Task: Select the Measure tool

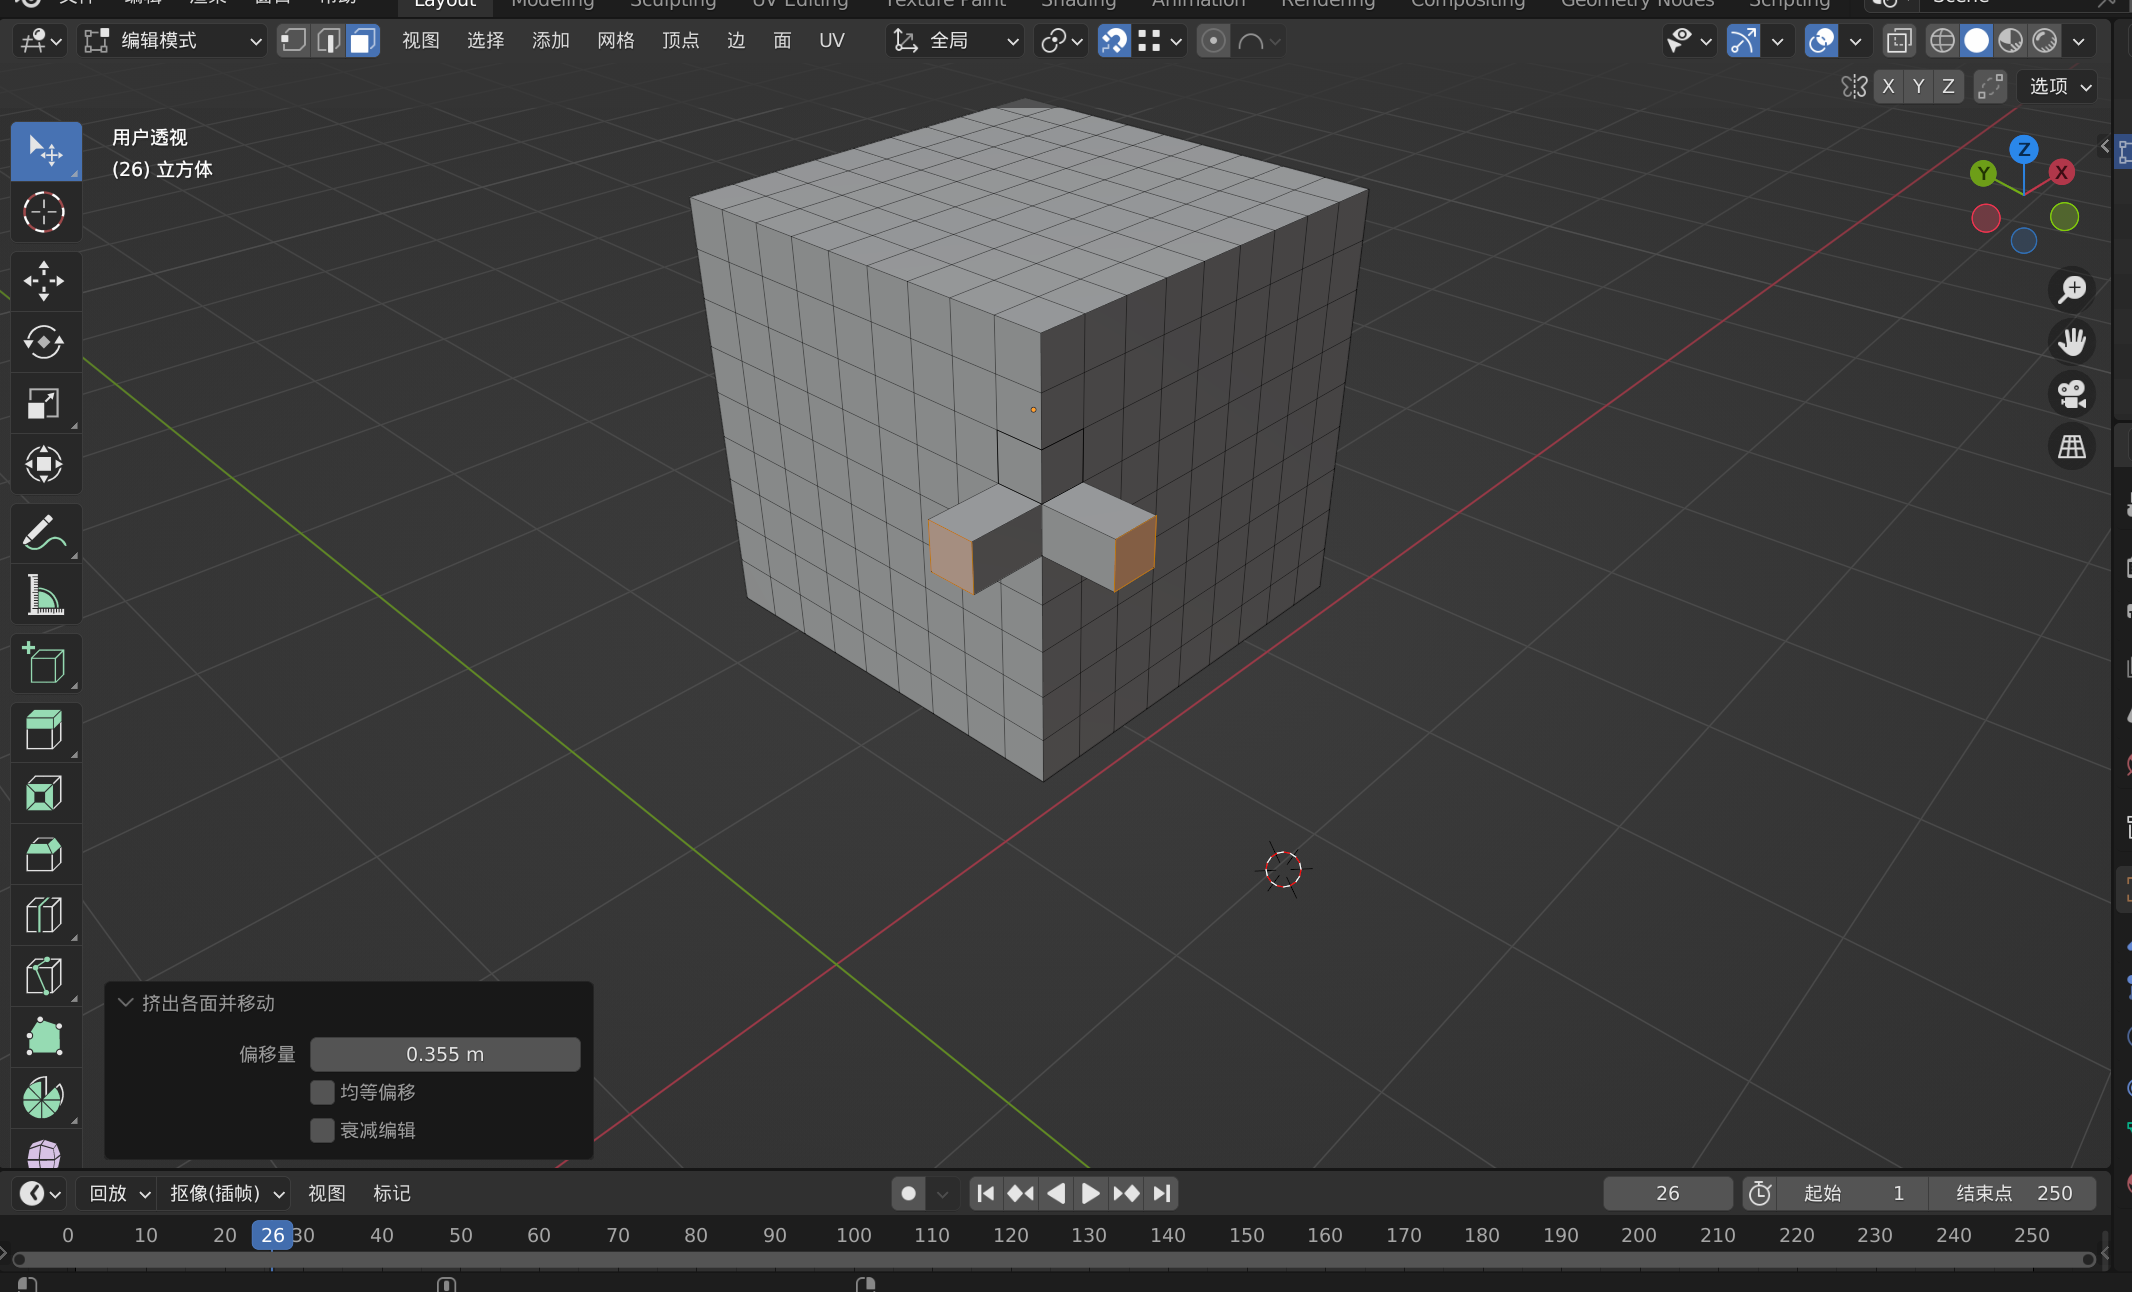Action: pos(44,595)
